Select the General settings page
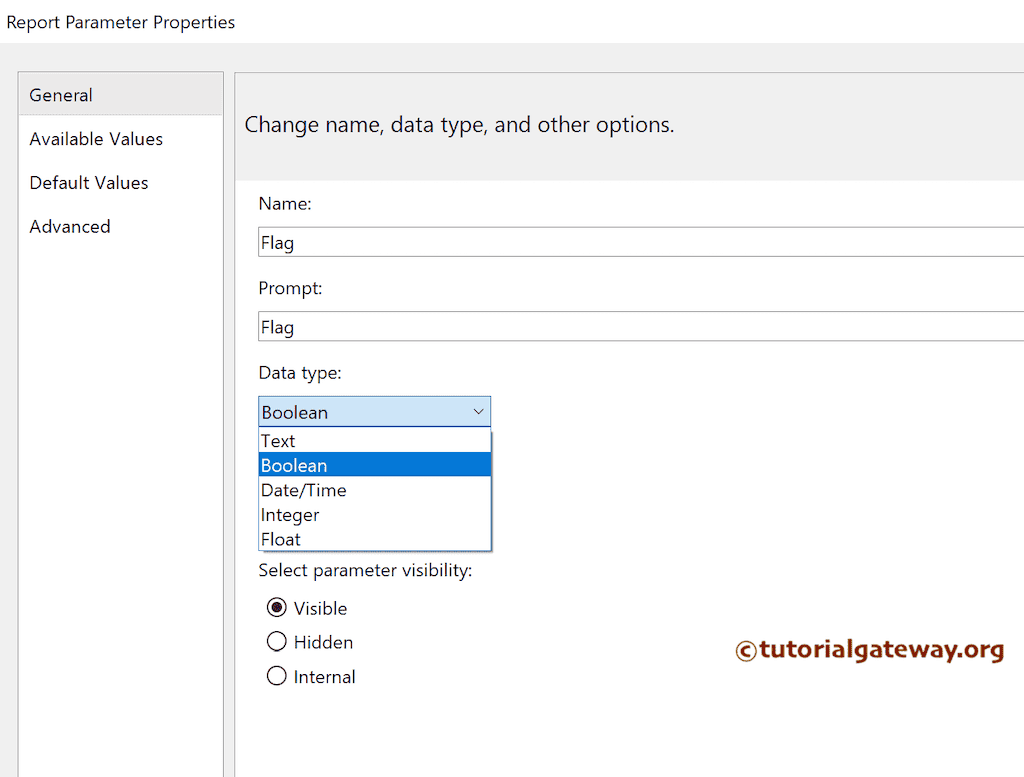The image size is (1024, 777). (60, 95)
